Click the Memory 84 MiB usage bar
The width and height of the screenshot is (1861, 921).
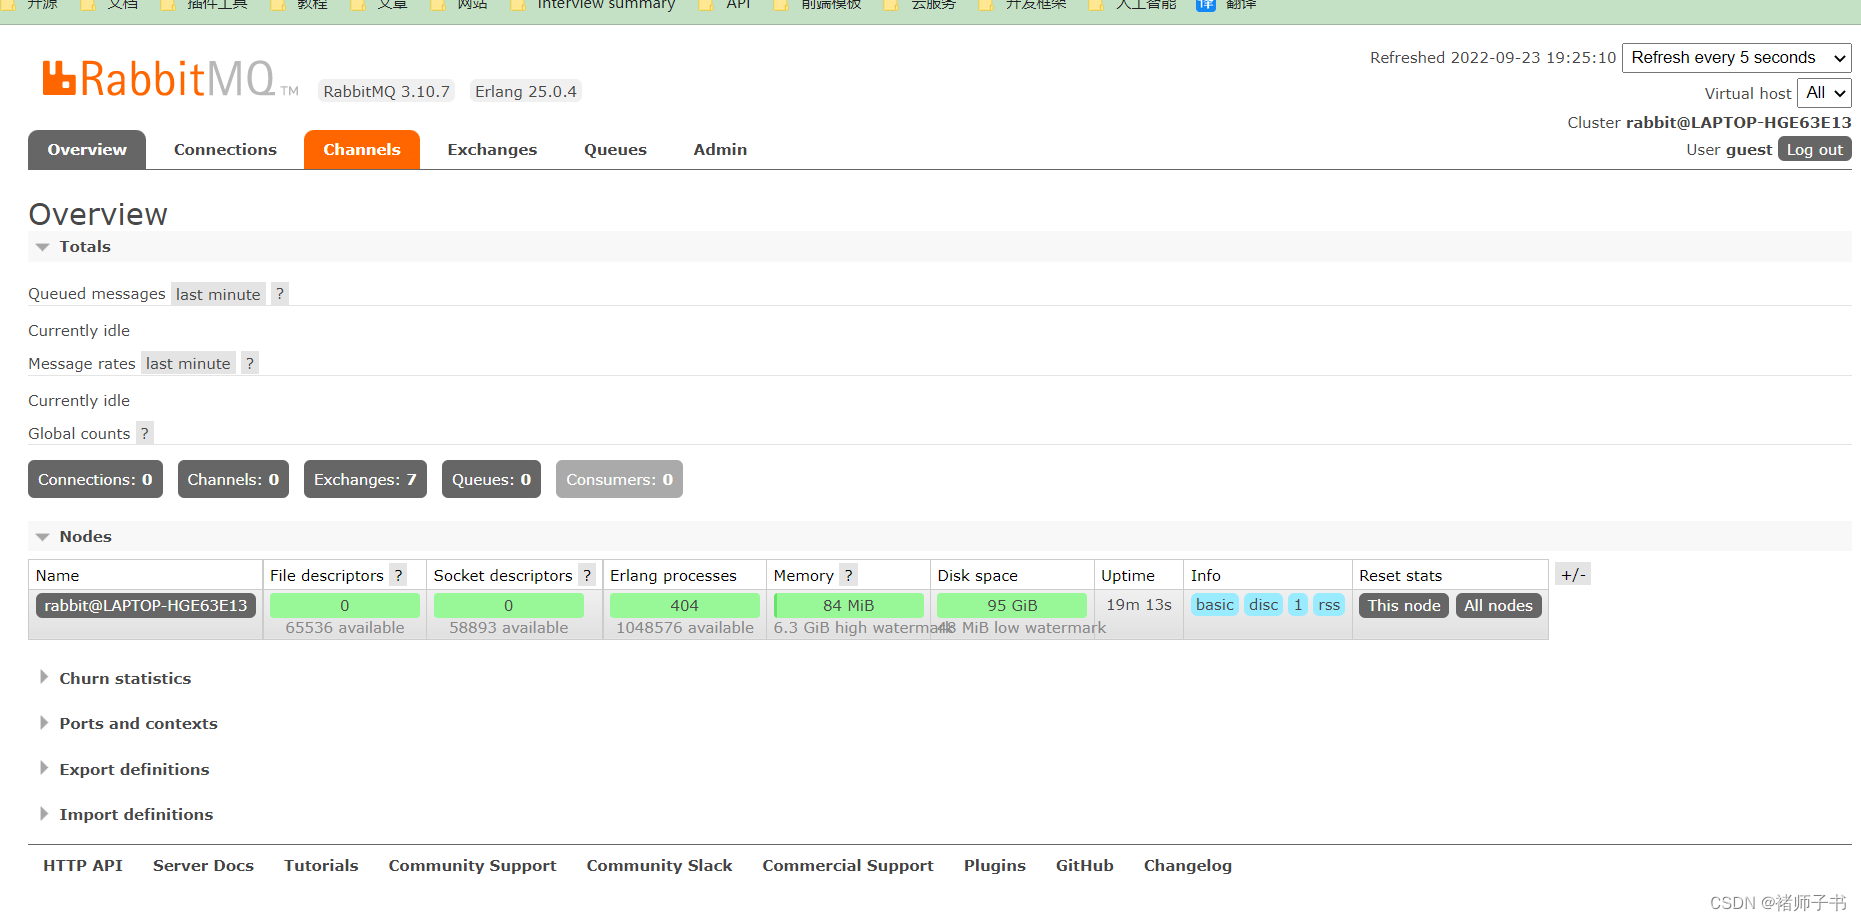(x=849, y=605)
